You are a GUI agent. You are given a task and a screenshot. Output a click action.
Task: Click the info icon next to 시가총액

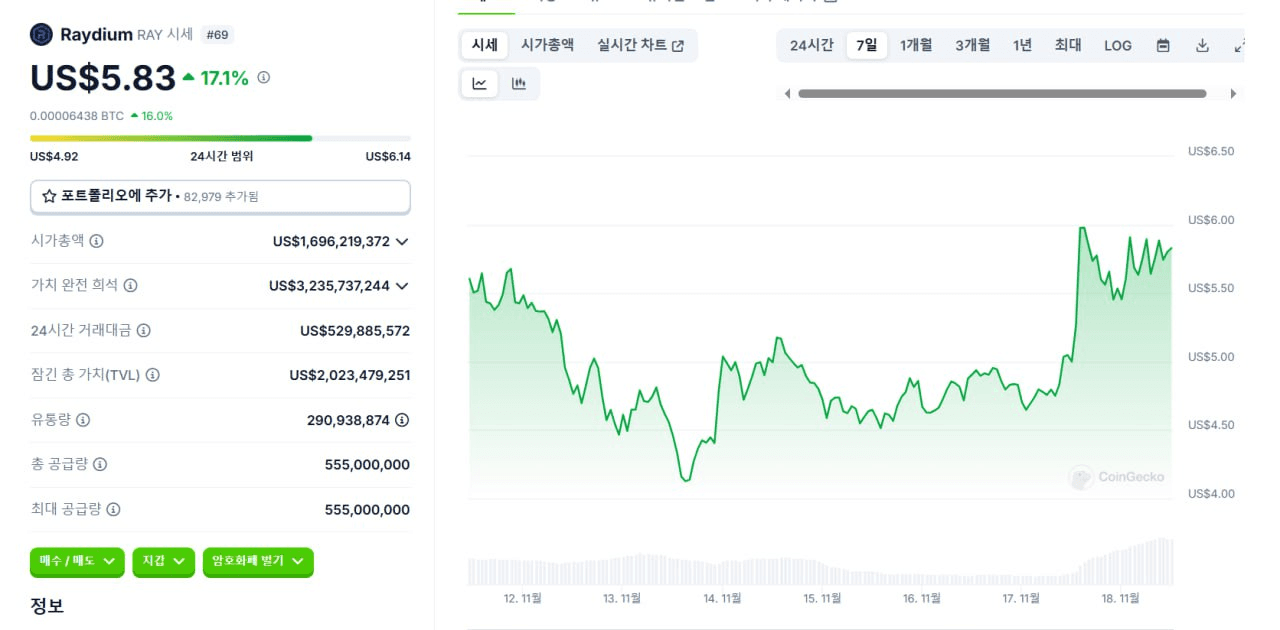[96, 241]
